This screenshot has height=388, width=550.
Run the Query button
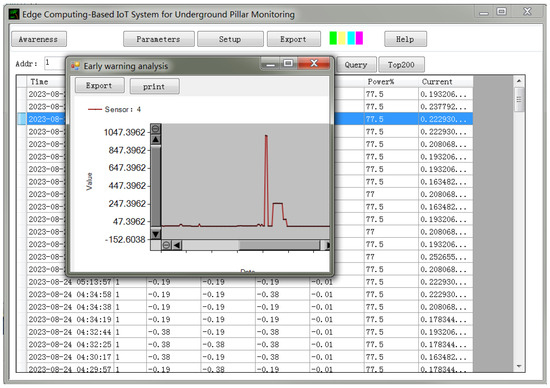click(x=356, y=65)
